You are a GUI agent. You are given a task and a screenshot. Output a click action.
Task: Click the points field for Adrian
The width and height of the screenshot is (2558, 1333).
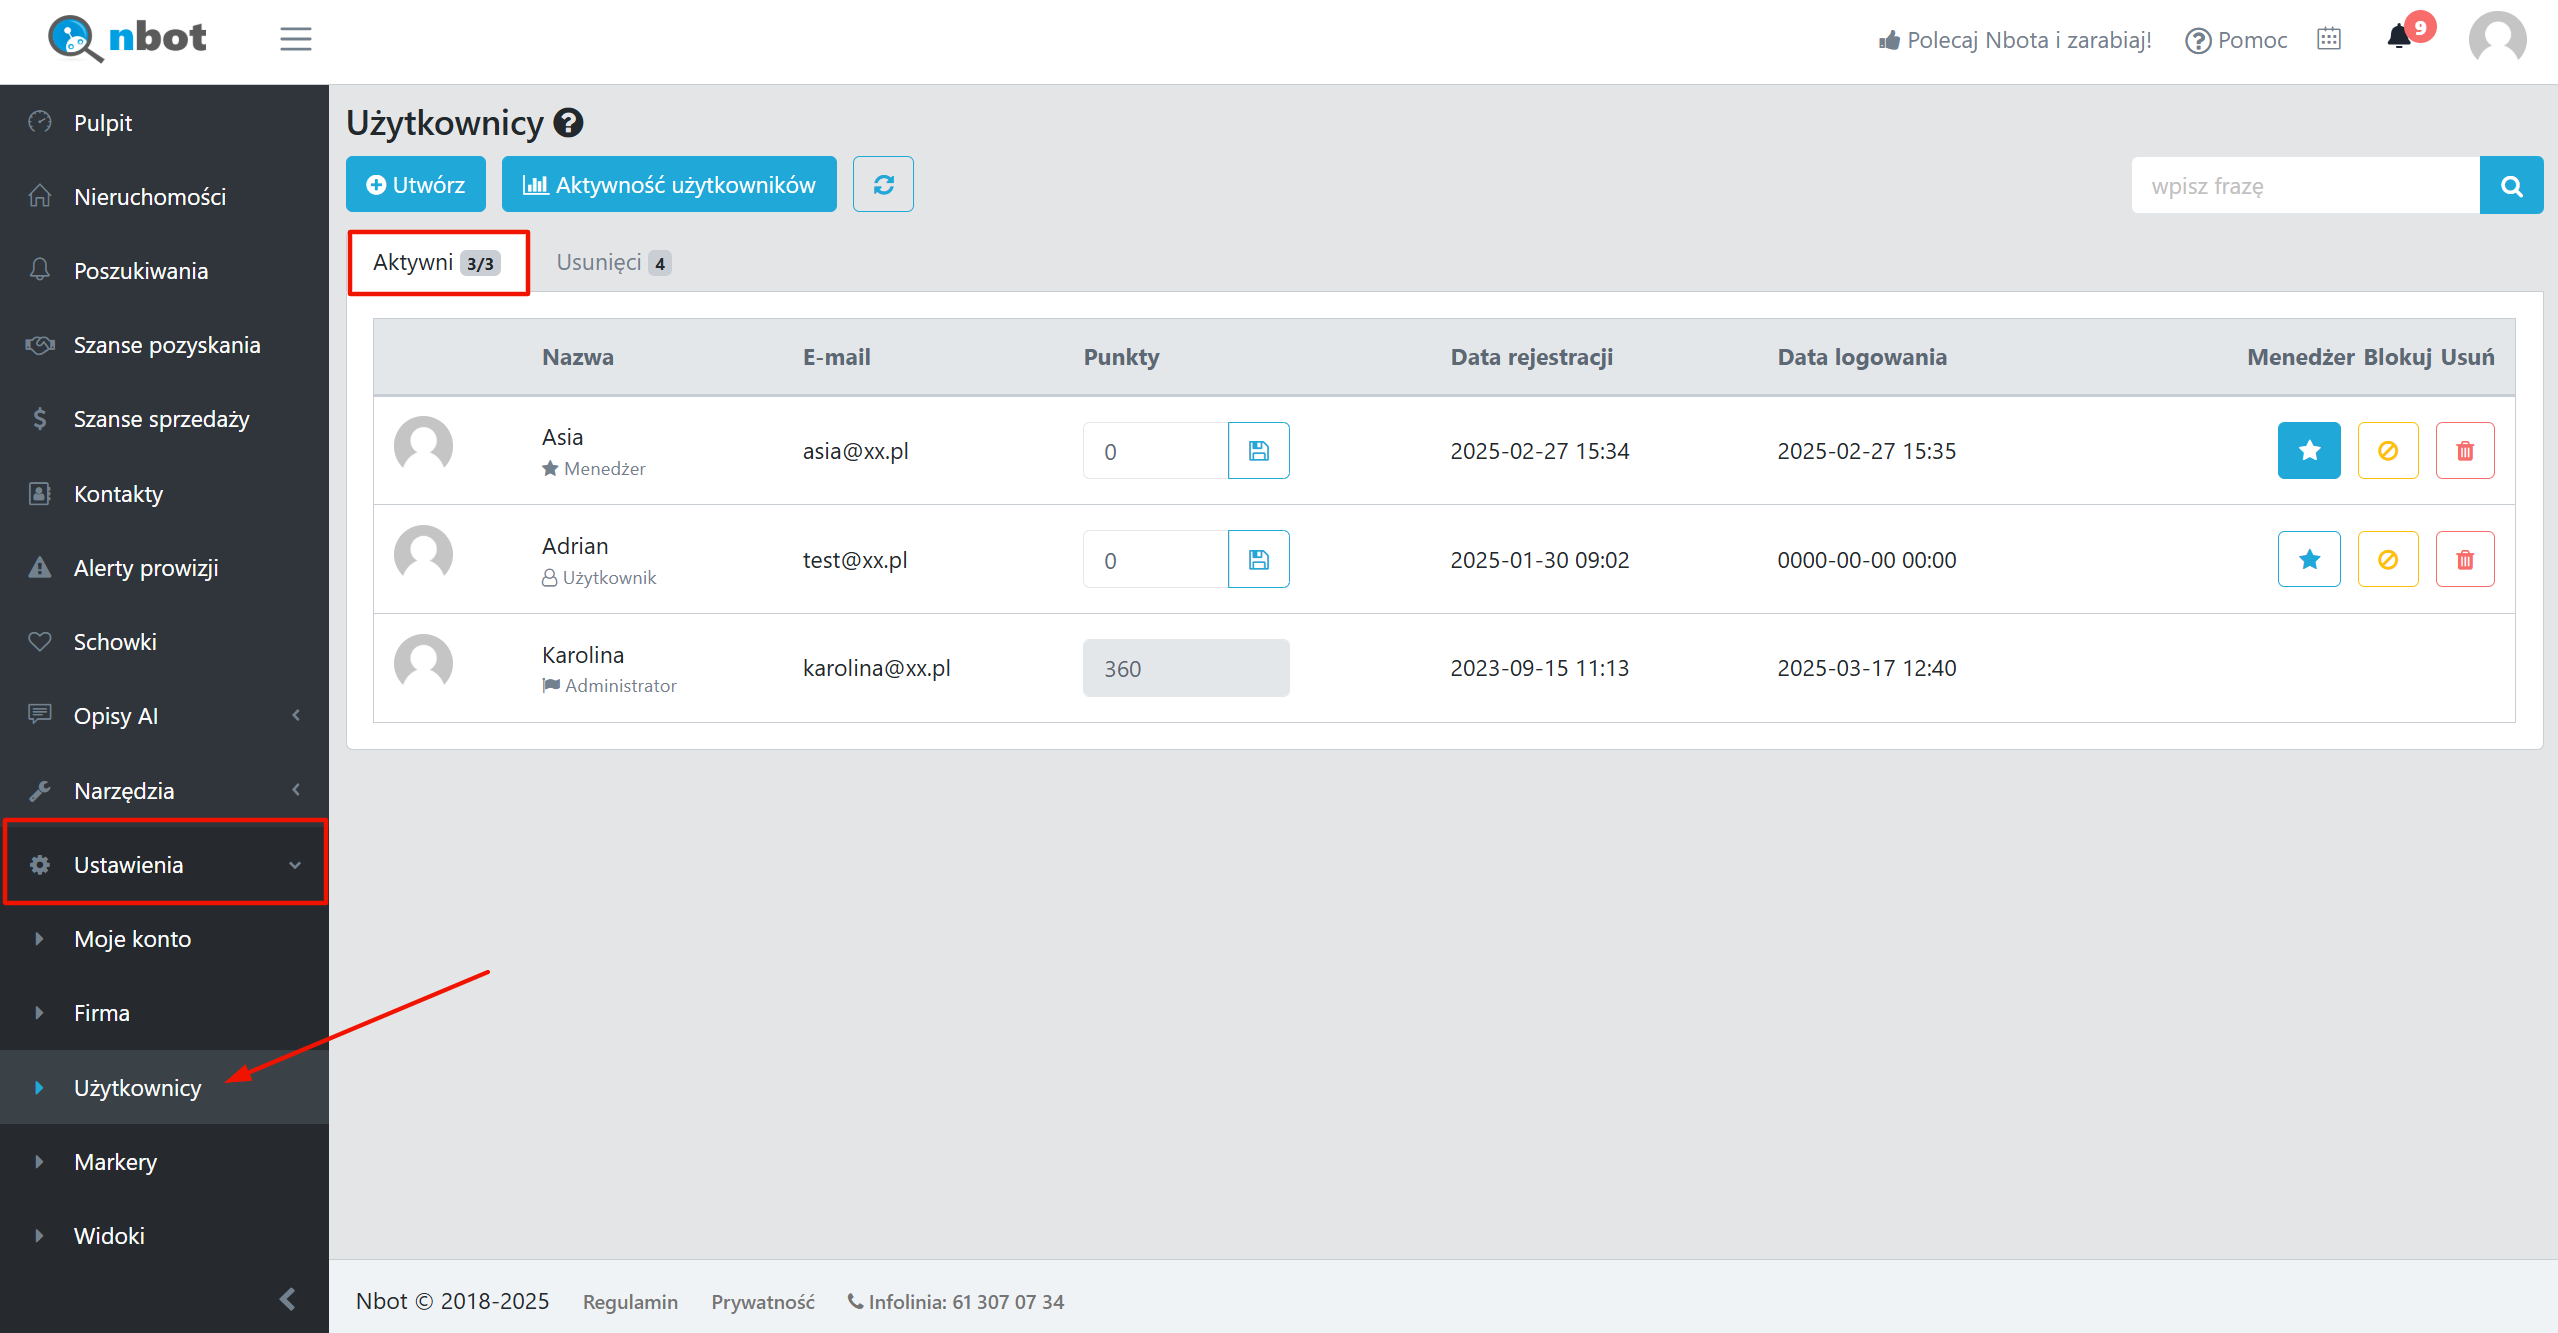1155,560
